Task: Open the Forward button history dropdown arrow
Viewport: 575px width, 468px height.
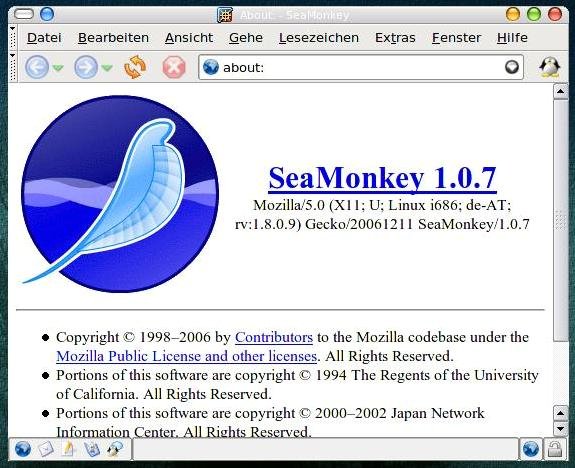Action: pyautogui.click(x=107, y=67)
